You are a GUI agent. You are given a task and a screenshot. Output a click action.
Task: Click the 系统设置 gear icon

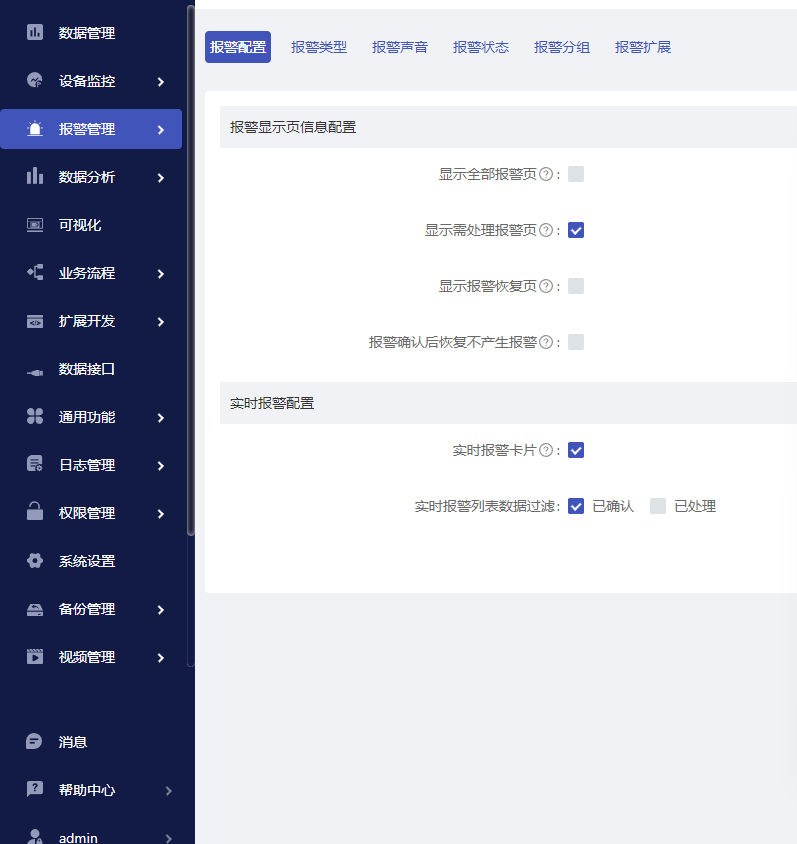pos(35,560)
